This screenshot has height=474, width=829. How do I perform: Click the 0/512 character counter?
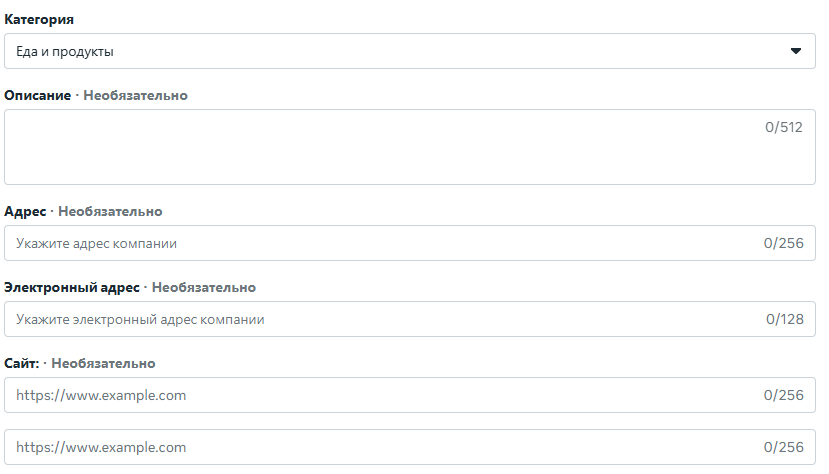[x=784, y=127]
